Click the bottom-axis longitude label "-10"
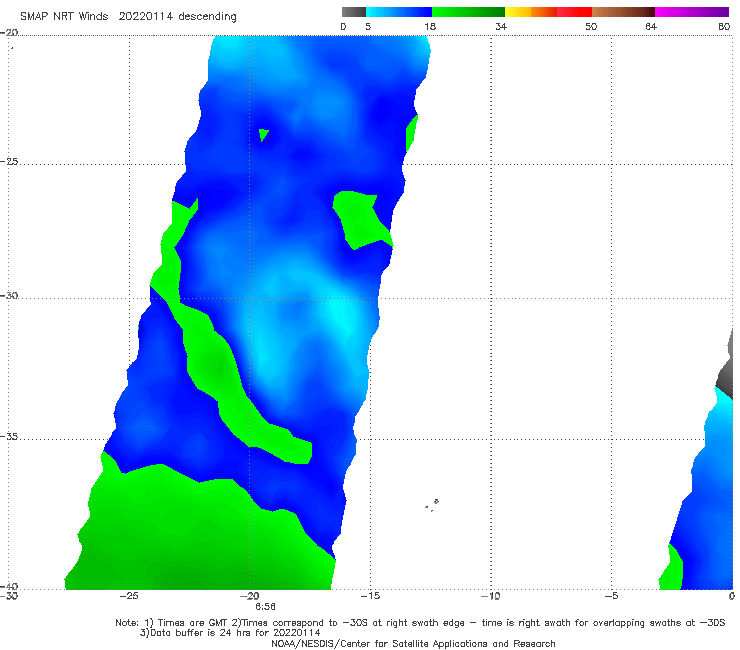The width and height of the screenshot is (740, 650). coord(491,596)
